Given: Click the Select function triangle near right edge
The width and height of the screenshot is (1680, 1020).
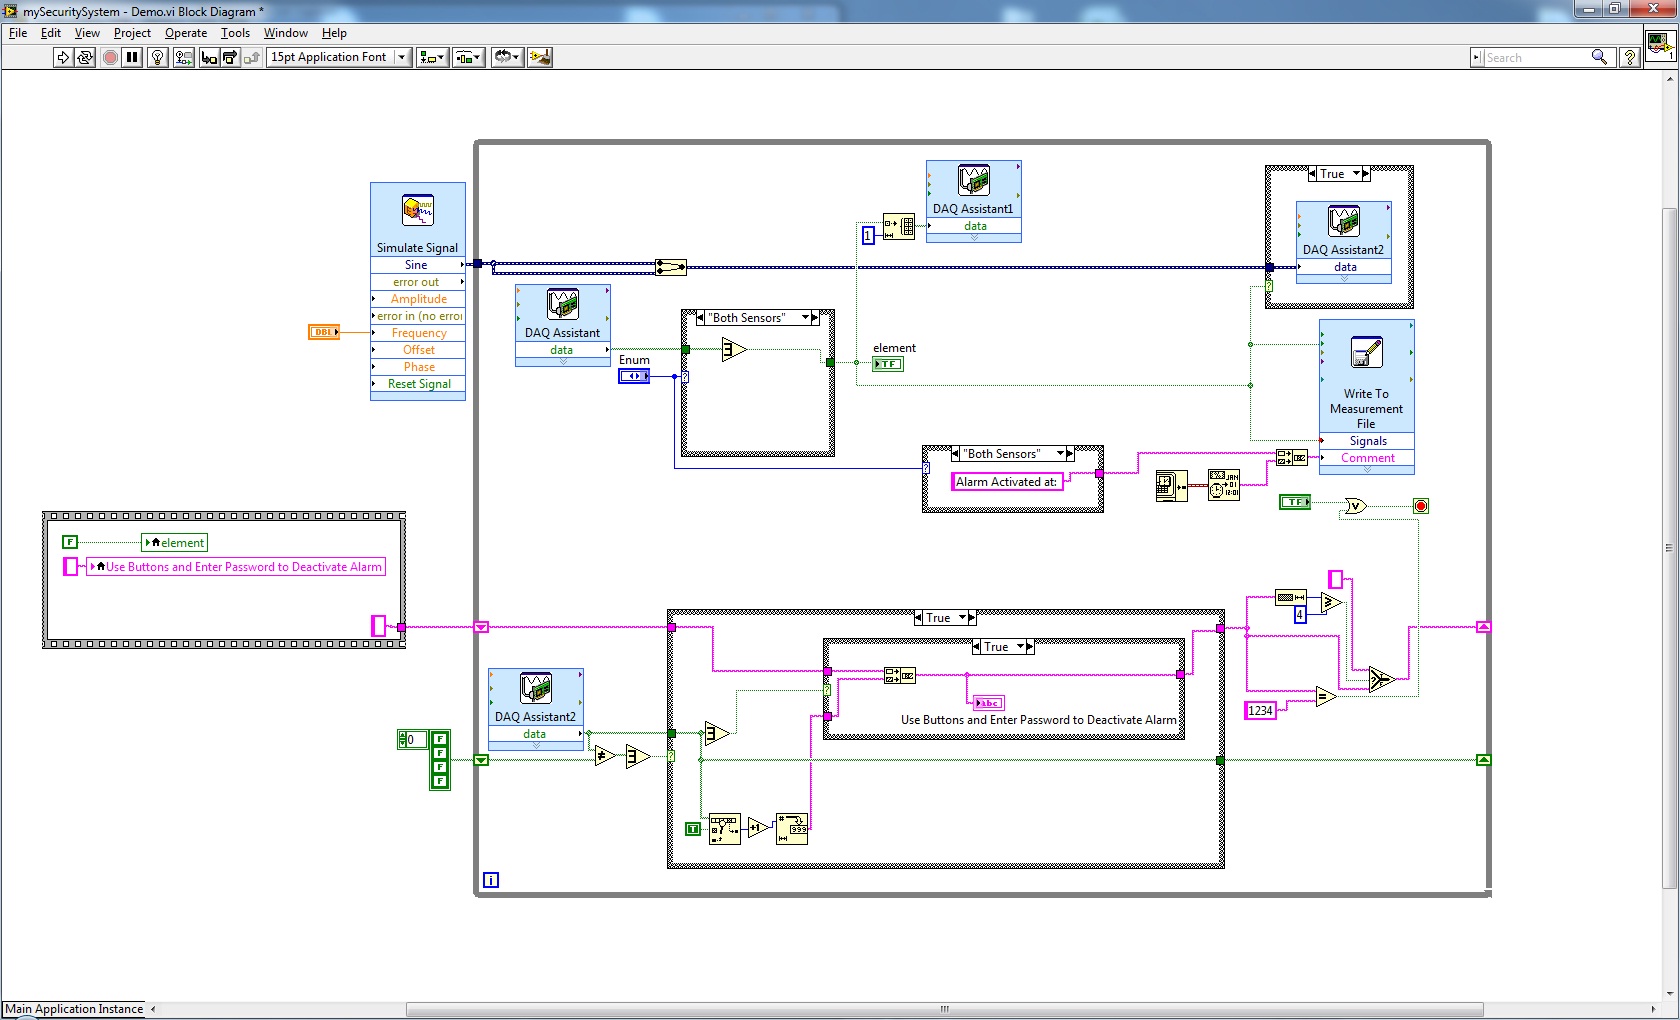Looking at the screenshot, I should click(x=1381, y=679).
